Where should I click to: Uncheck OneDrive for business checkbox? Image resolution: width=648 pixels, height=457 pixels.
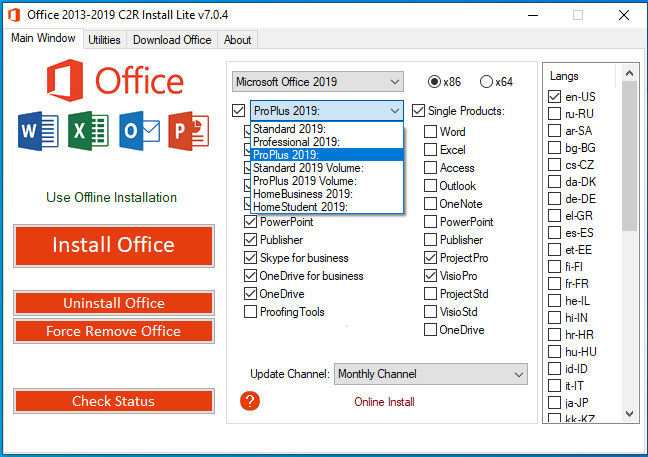coord(250,276)
